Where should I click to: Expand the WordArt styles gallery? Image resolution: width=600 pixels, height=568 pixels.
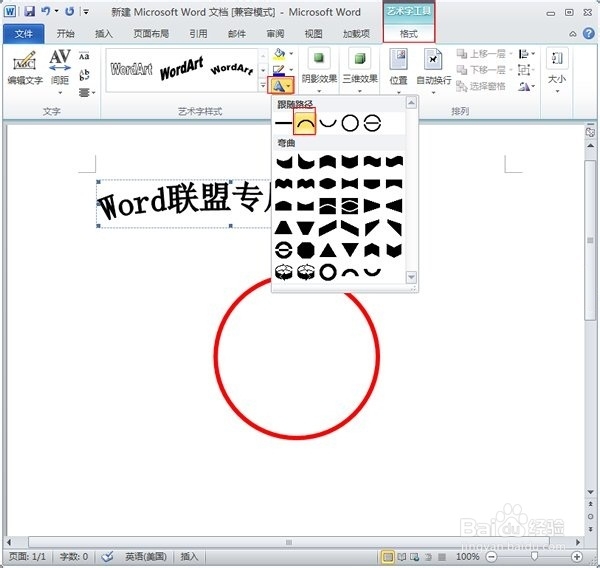point(263,85)
